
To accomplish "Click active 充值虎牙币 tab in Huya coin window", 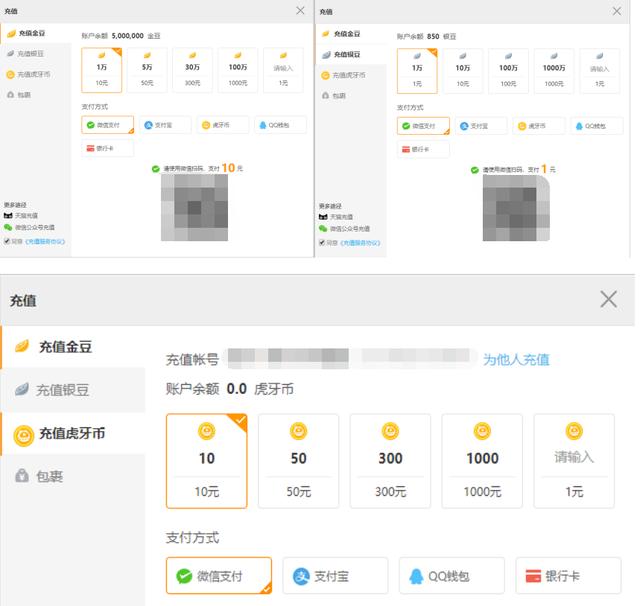I will (73, 433).
